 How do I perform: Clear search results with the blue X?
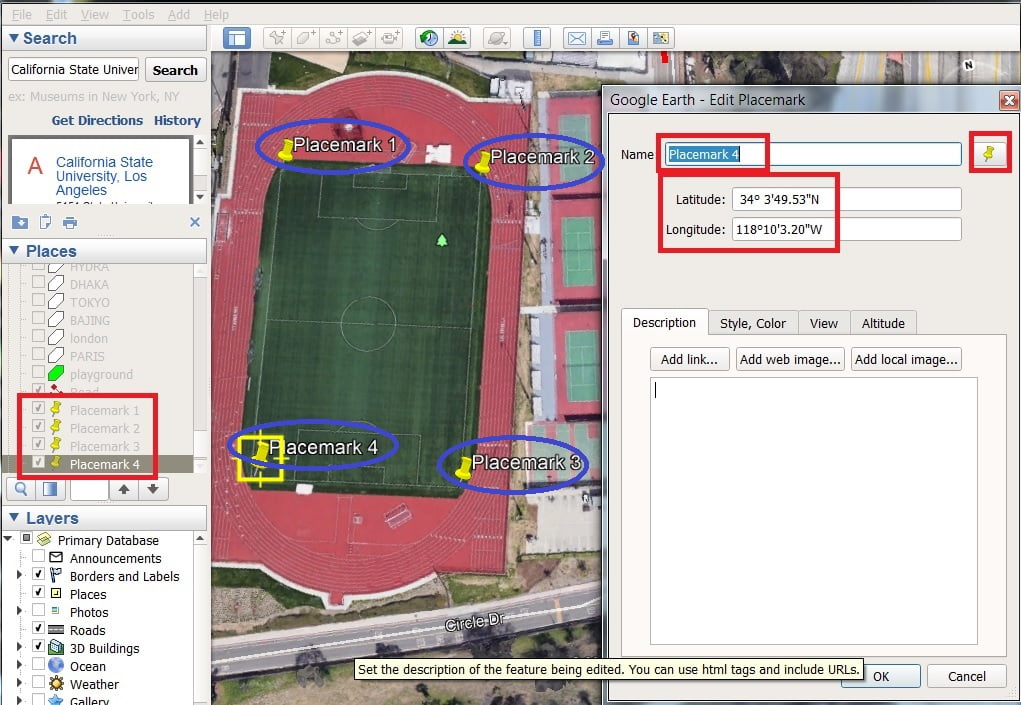pos(195,222)
